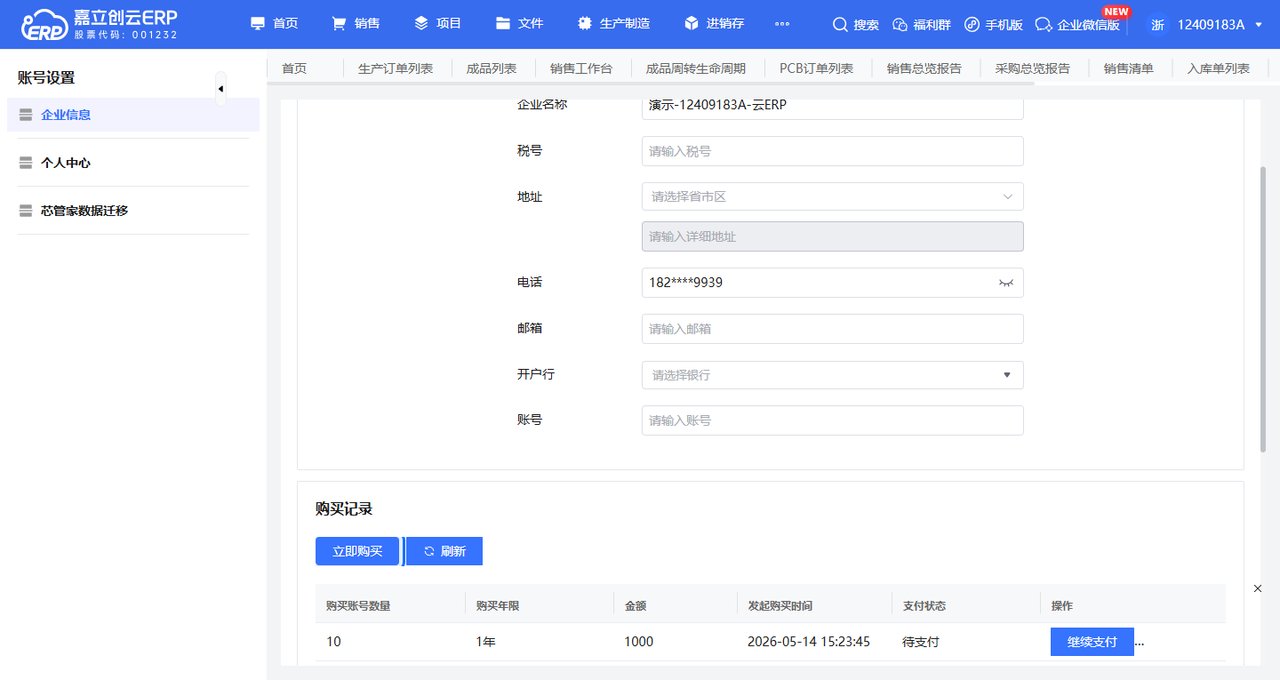This screenshot has height=680, width=1280.
Task: Switch to the 生产订单列表 tab
Action: click(x=396, y=69)
